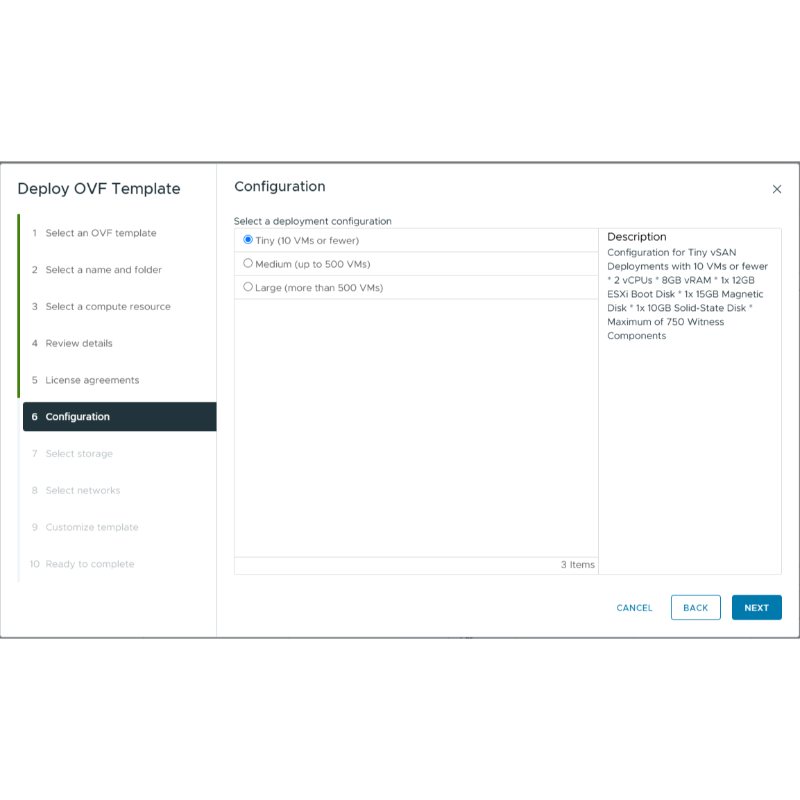The image size is (800, 800).
Task: Click the NEXT button
Action: point(756,608)
